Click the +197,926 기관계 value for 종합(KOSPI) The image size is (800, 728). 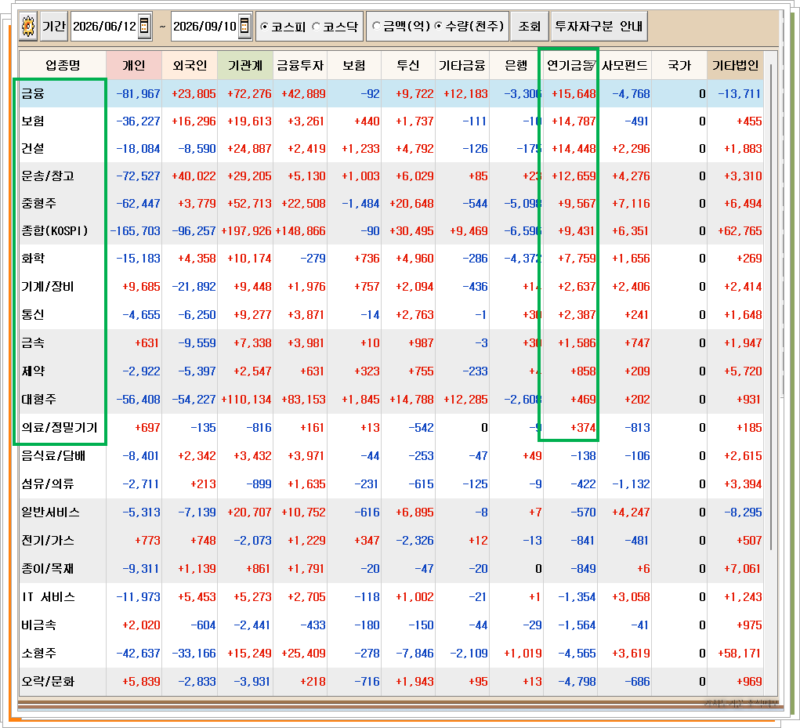(x=246, y=231)
